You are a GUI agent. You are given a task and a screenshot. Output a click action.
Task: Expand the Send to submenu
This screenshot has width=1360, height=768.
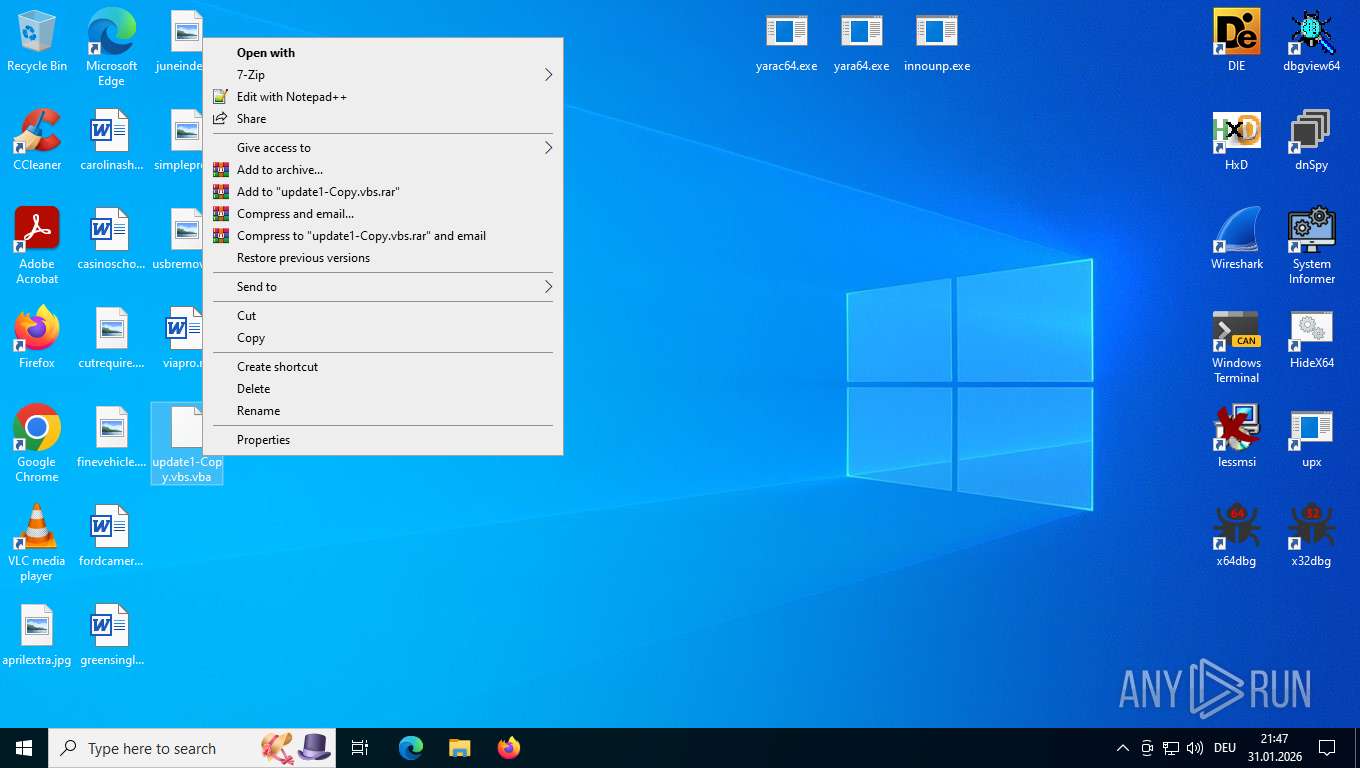click(x=383, y=287)
